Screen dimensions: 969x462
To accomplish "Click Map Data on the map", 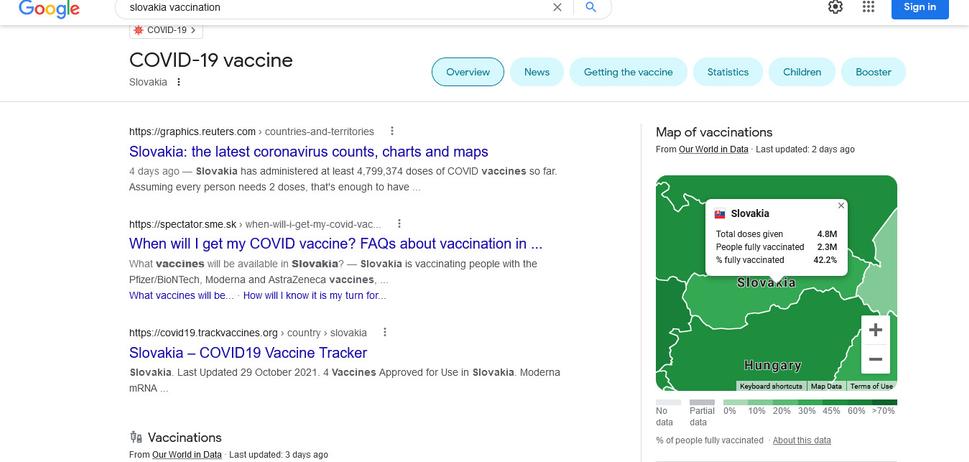I will click(x=826, y=386).
